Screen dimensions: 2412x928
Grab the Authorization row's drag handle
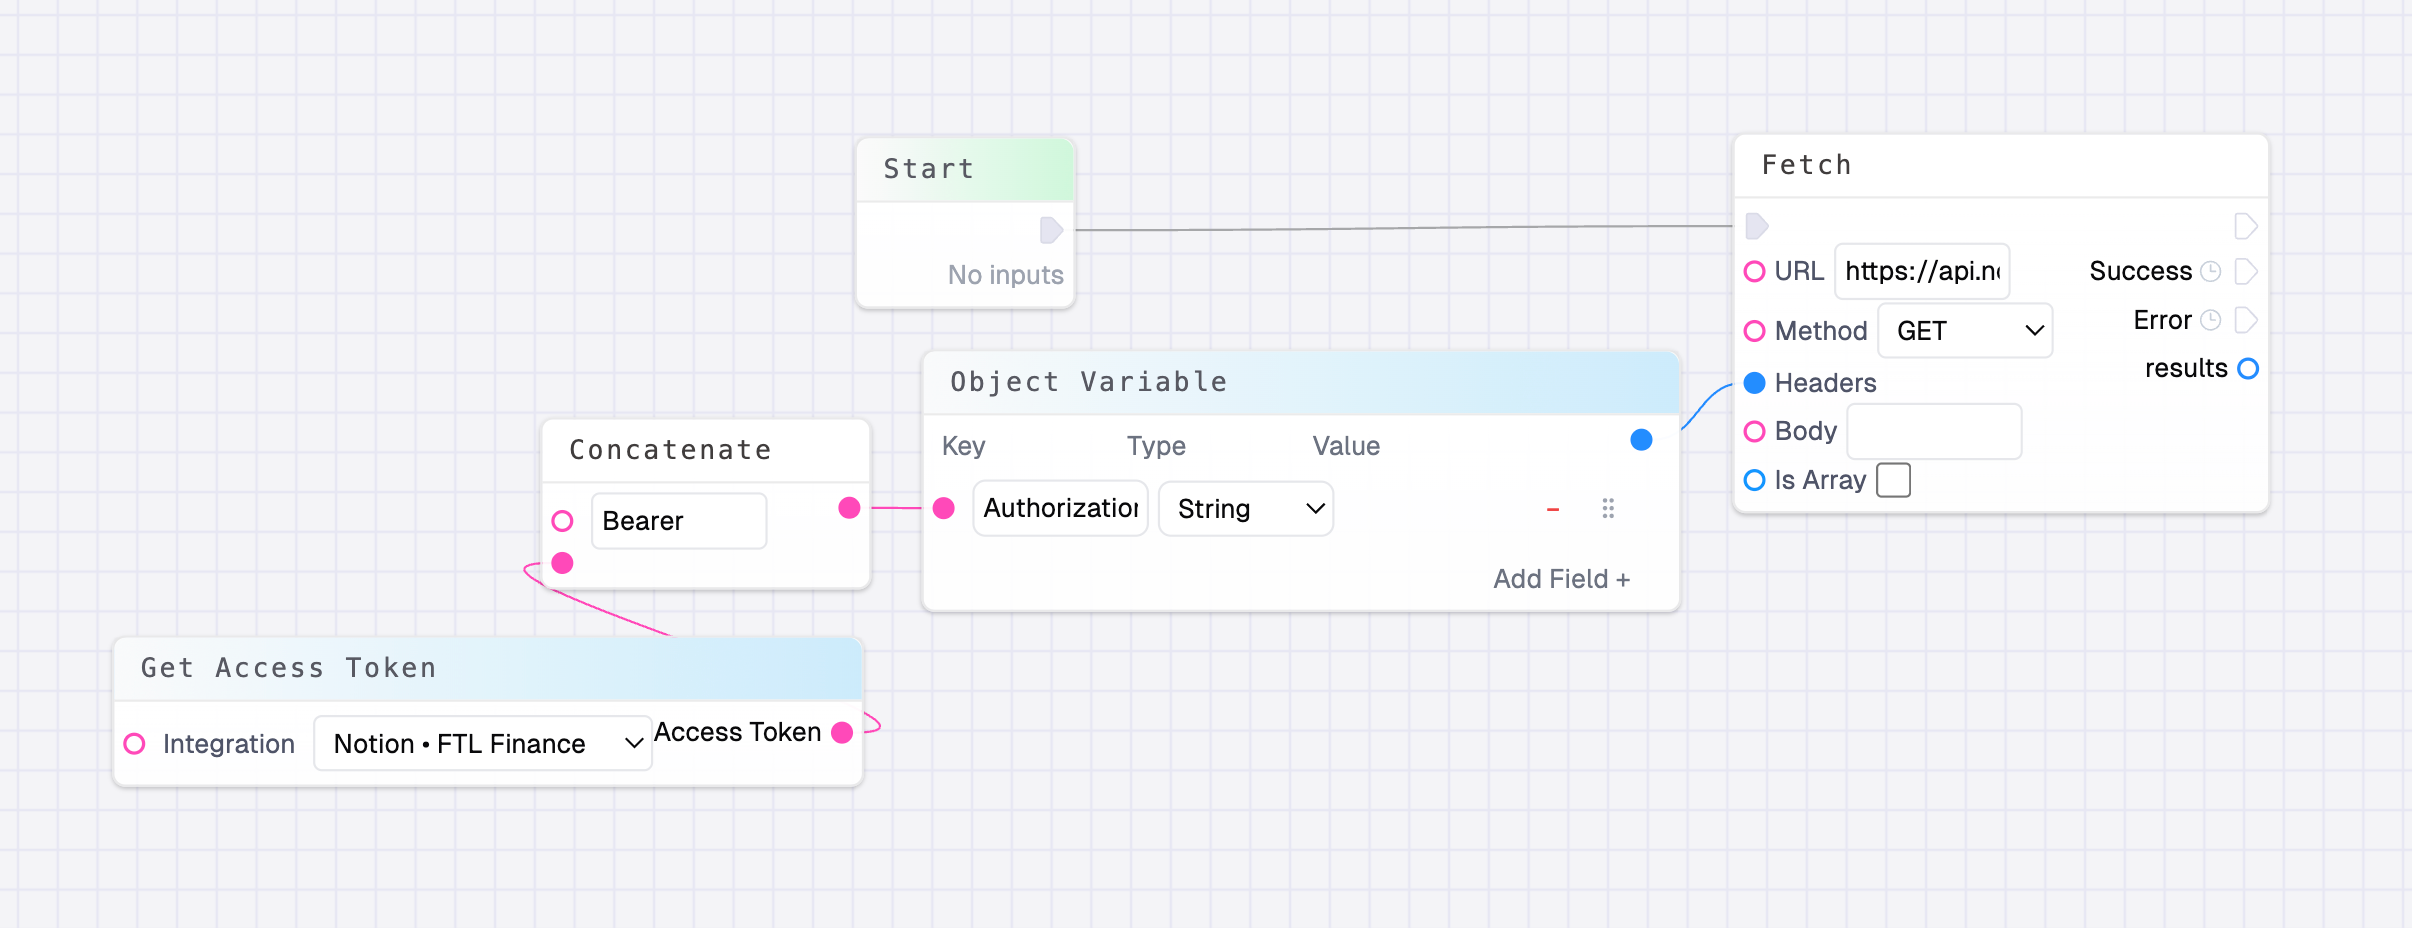click(1608, 509)
